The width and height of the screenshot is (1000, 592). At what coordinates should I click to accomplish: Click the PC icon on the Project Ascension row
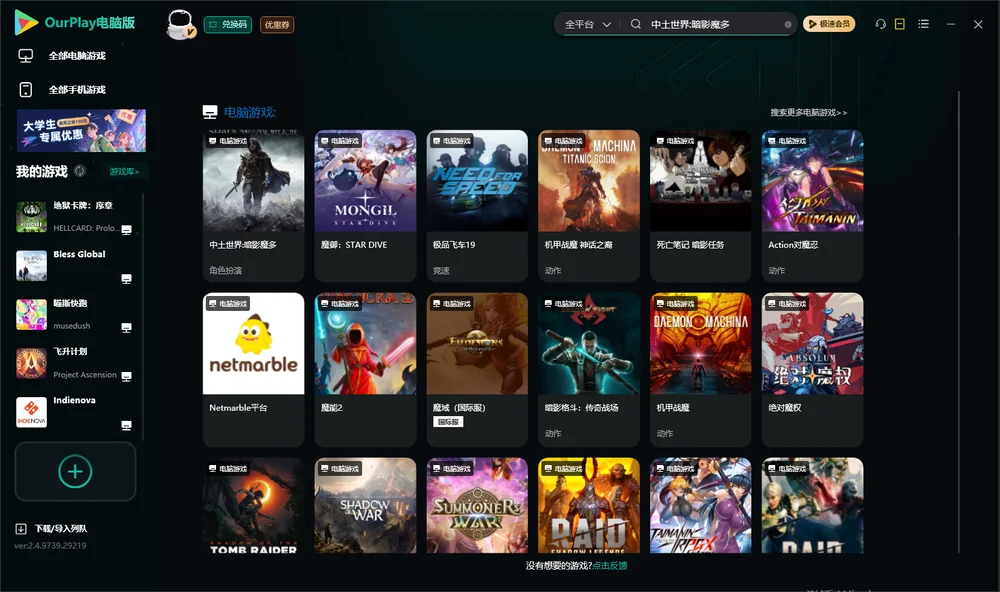point(126,376)
